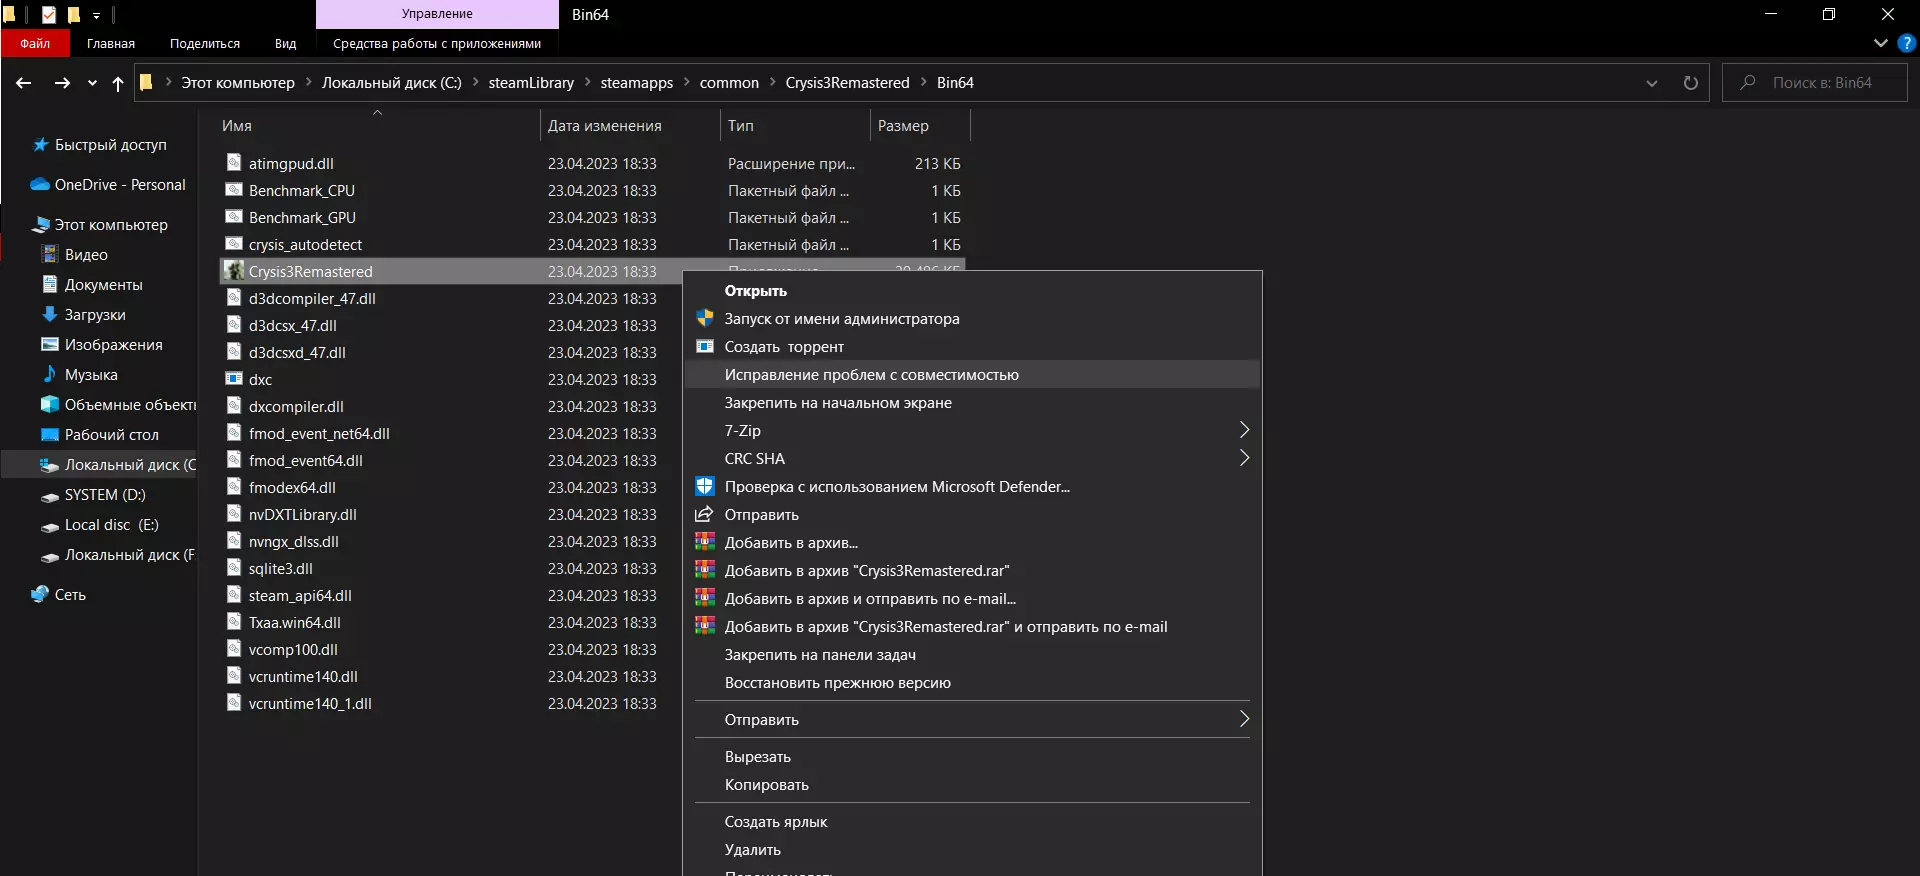Expand the 7-Zip submenu
Viewport: 1920px width, 876px height.
click(x=1244, y=430)
